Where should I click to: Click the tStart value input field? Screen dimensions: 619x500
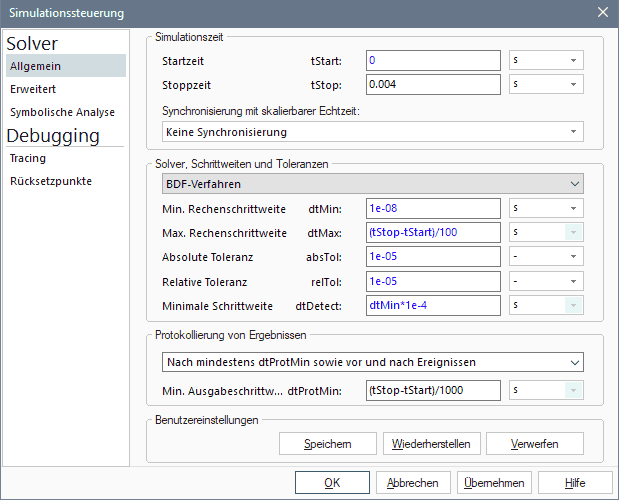click(432, 61)
